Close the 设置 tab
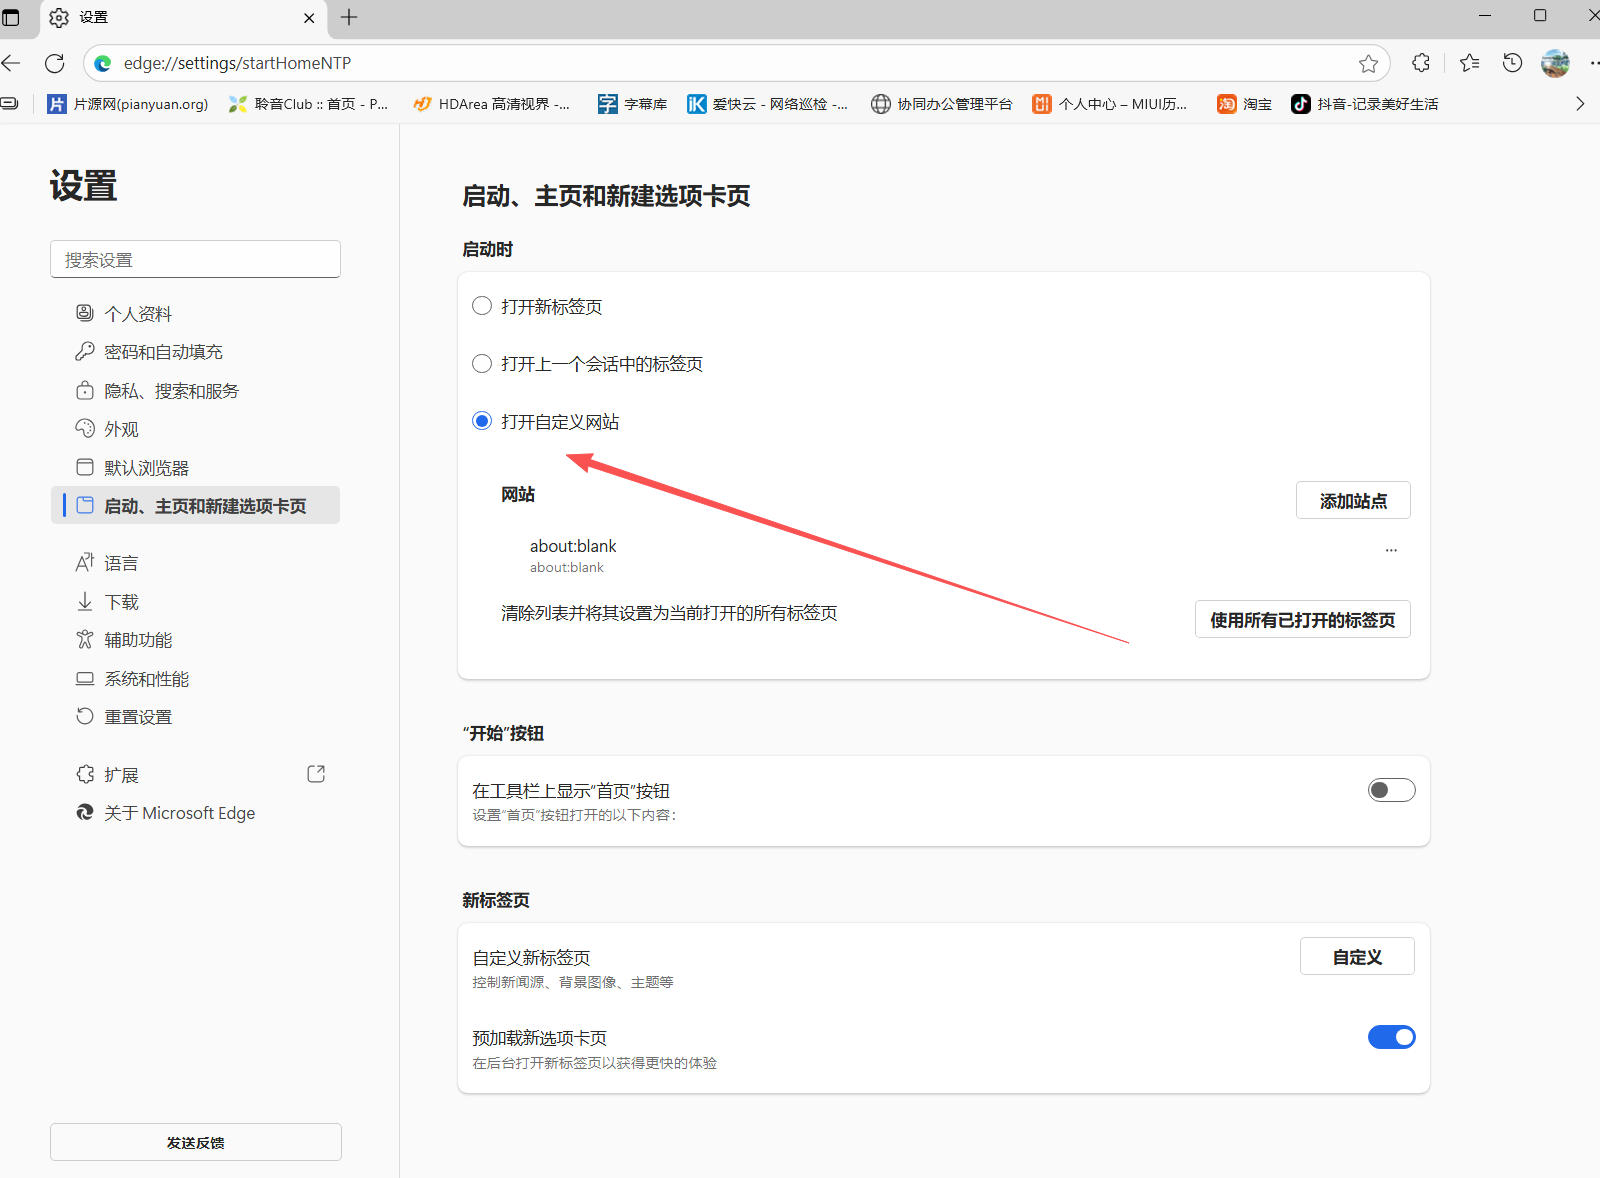Image resolution: width=1600 pixels, height=1178 pixels. [x=309, y=18]
